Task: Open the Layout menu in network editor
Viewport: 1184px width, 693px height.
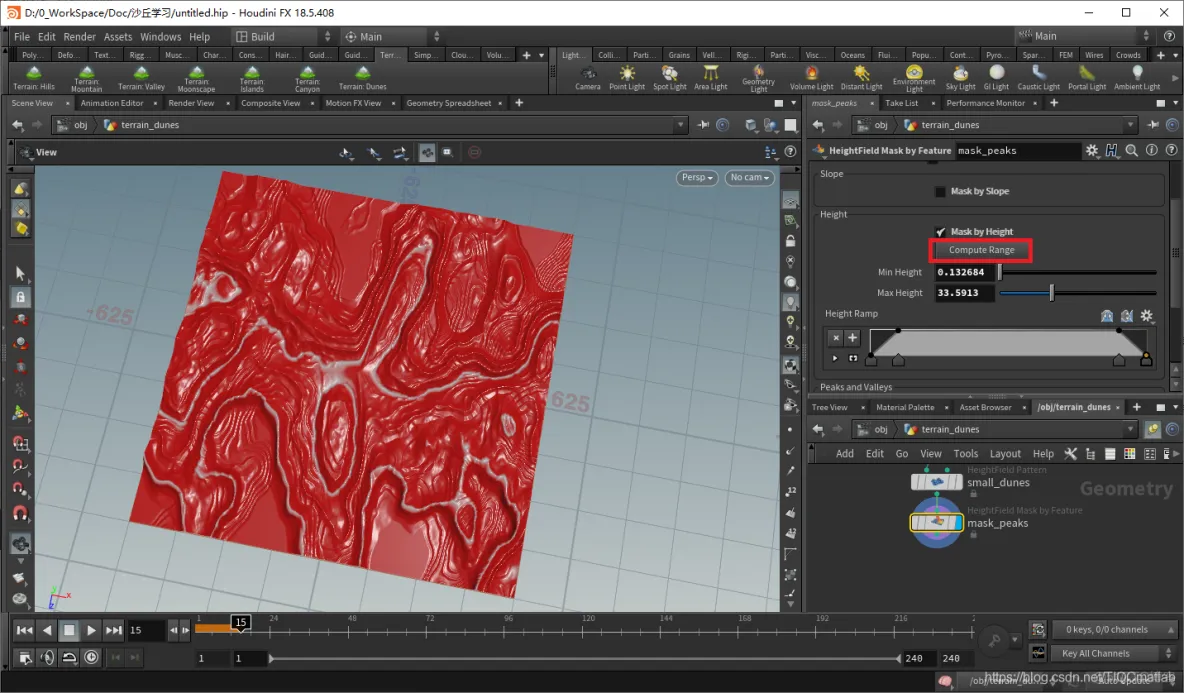Action: pyautogui.click(x=1005, y=453)
